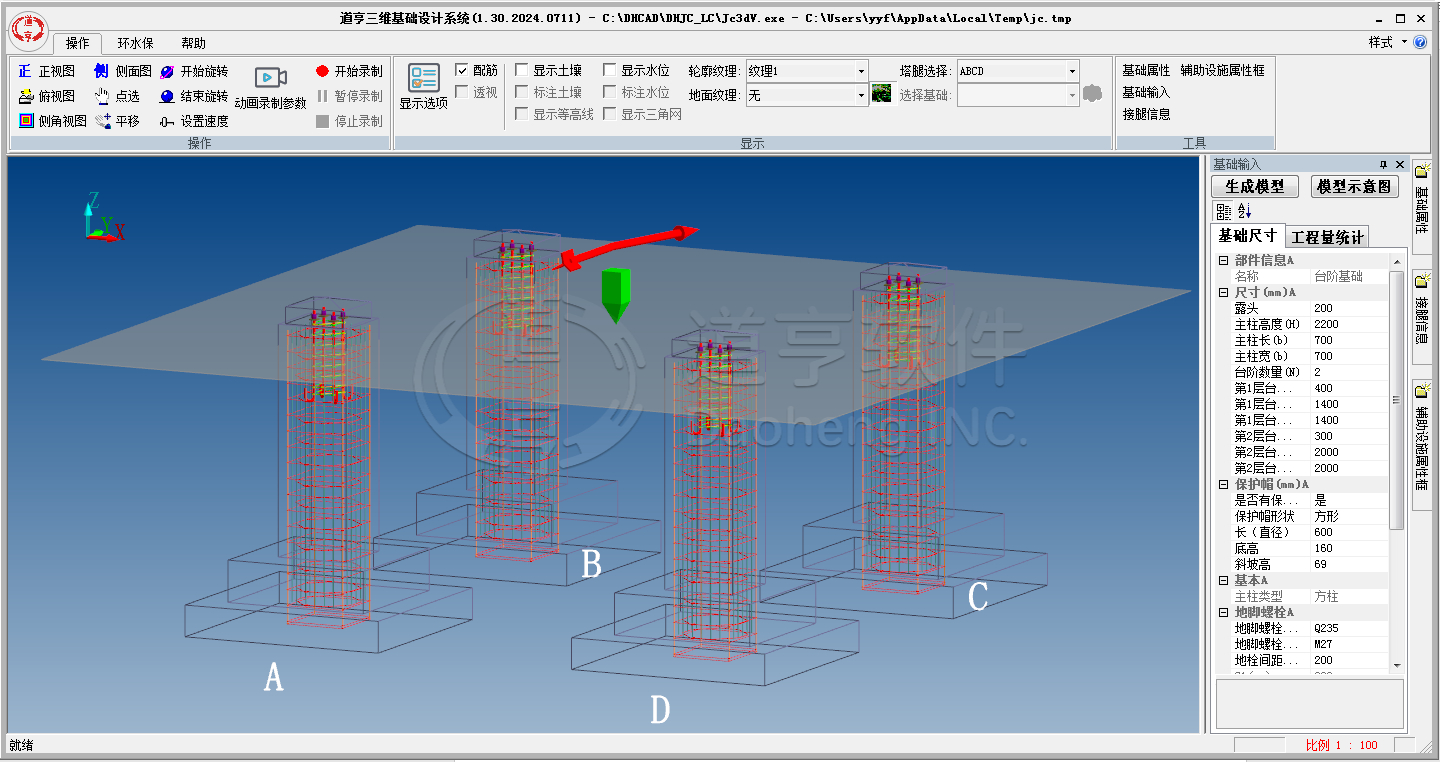Switch to top view (俯视图)
1440x762 pixels.
(46, 96)
